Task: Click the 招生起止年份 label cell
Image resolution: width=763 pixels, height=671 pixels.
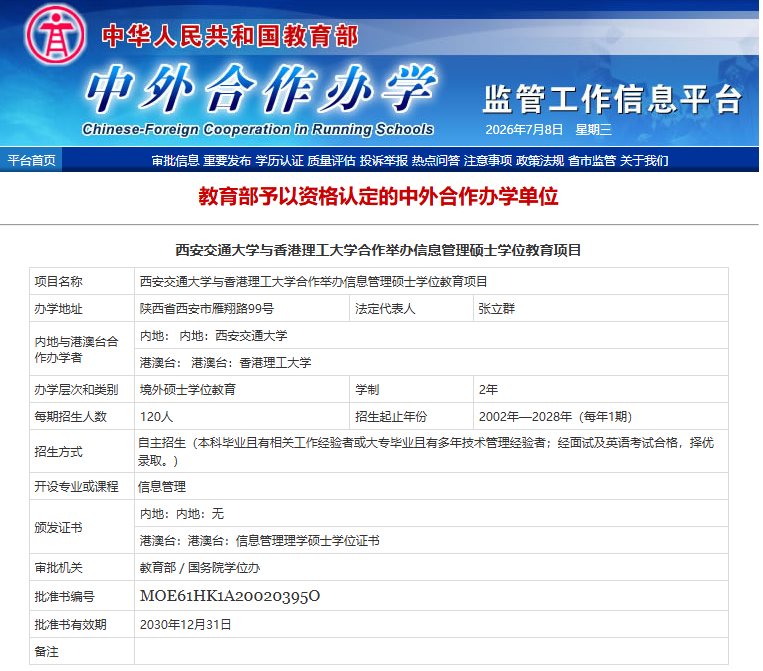Action: [x=411, y=417]
